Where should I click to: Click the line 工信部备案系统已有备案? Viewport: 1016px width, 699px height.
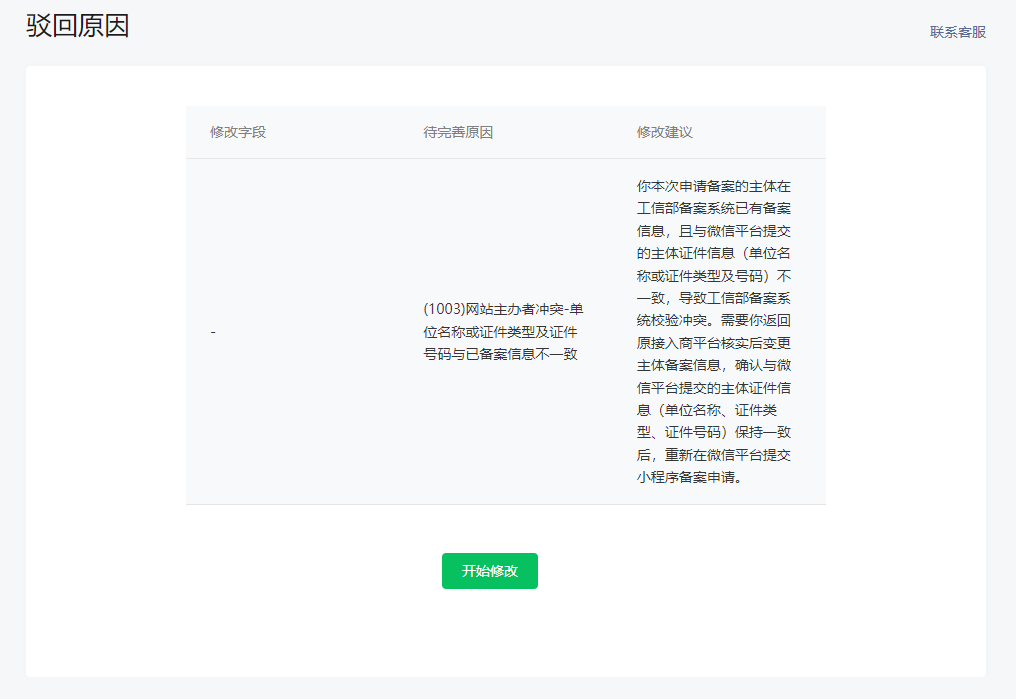(x=713, y=209)
